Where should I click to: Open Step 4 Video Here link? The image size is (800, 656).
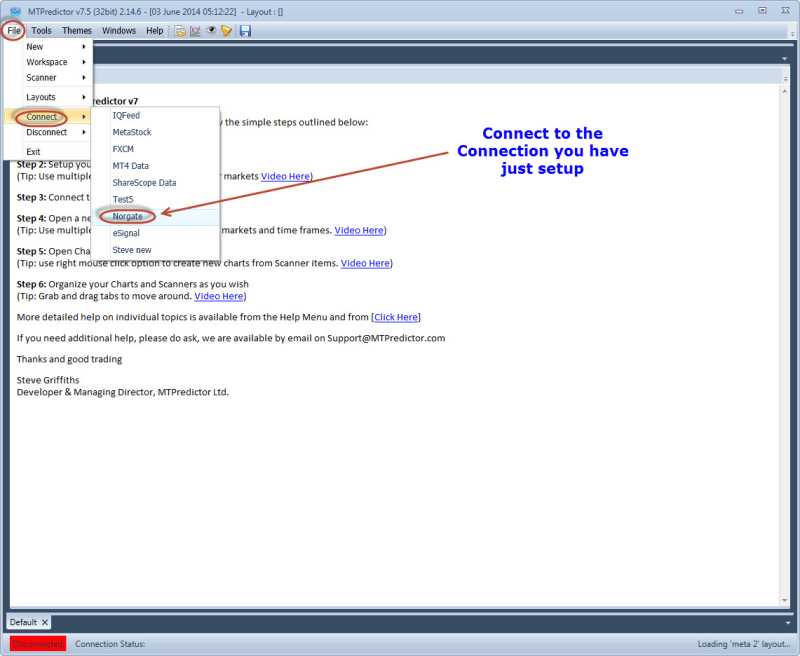click(x=359, y=230)
